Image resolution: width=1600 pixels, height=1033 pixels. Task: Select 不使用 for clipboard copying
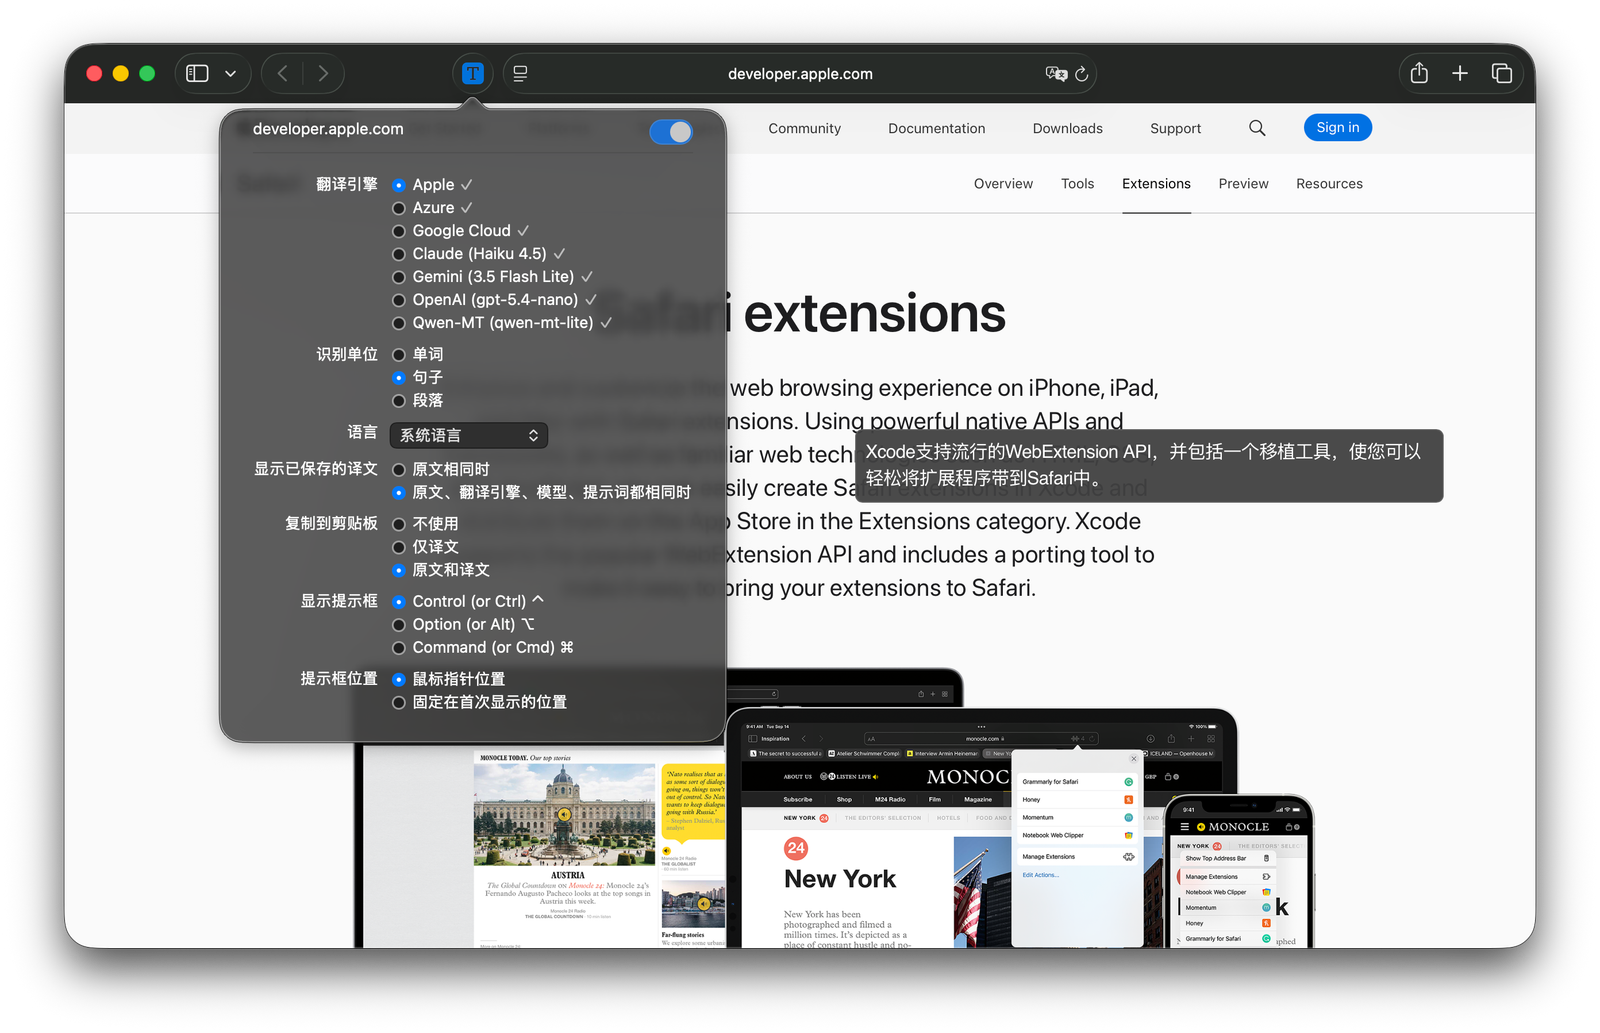(x=399, y=524)
